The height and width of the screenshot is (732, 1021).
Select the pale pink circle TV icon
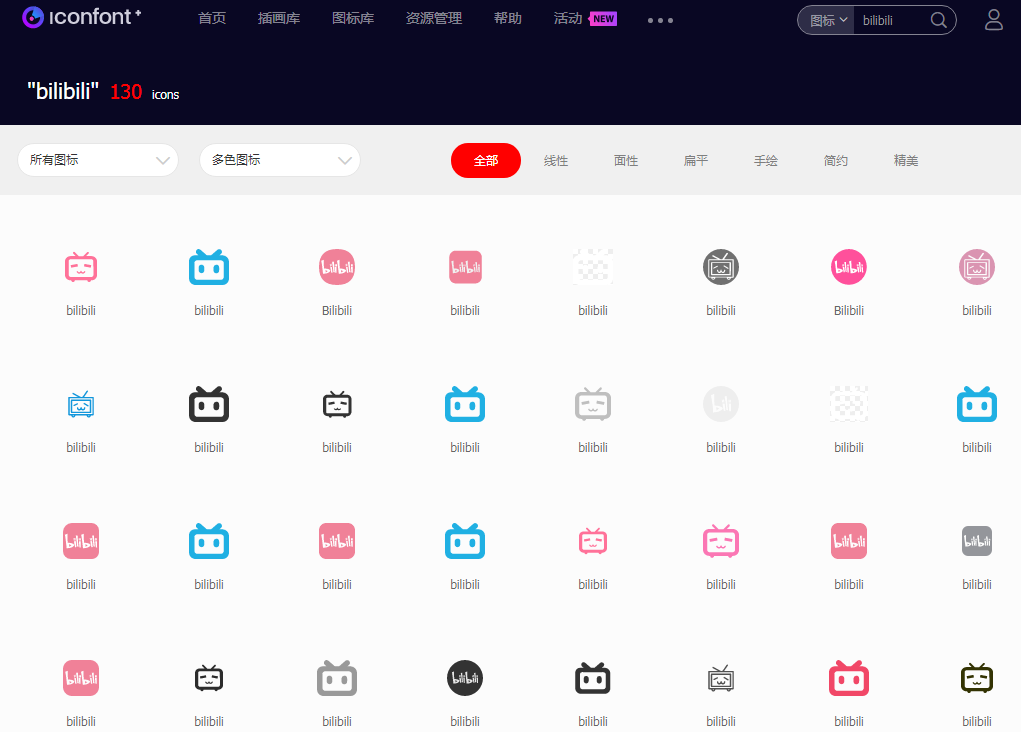977,267
